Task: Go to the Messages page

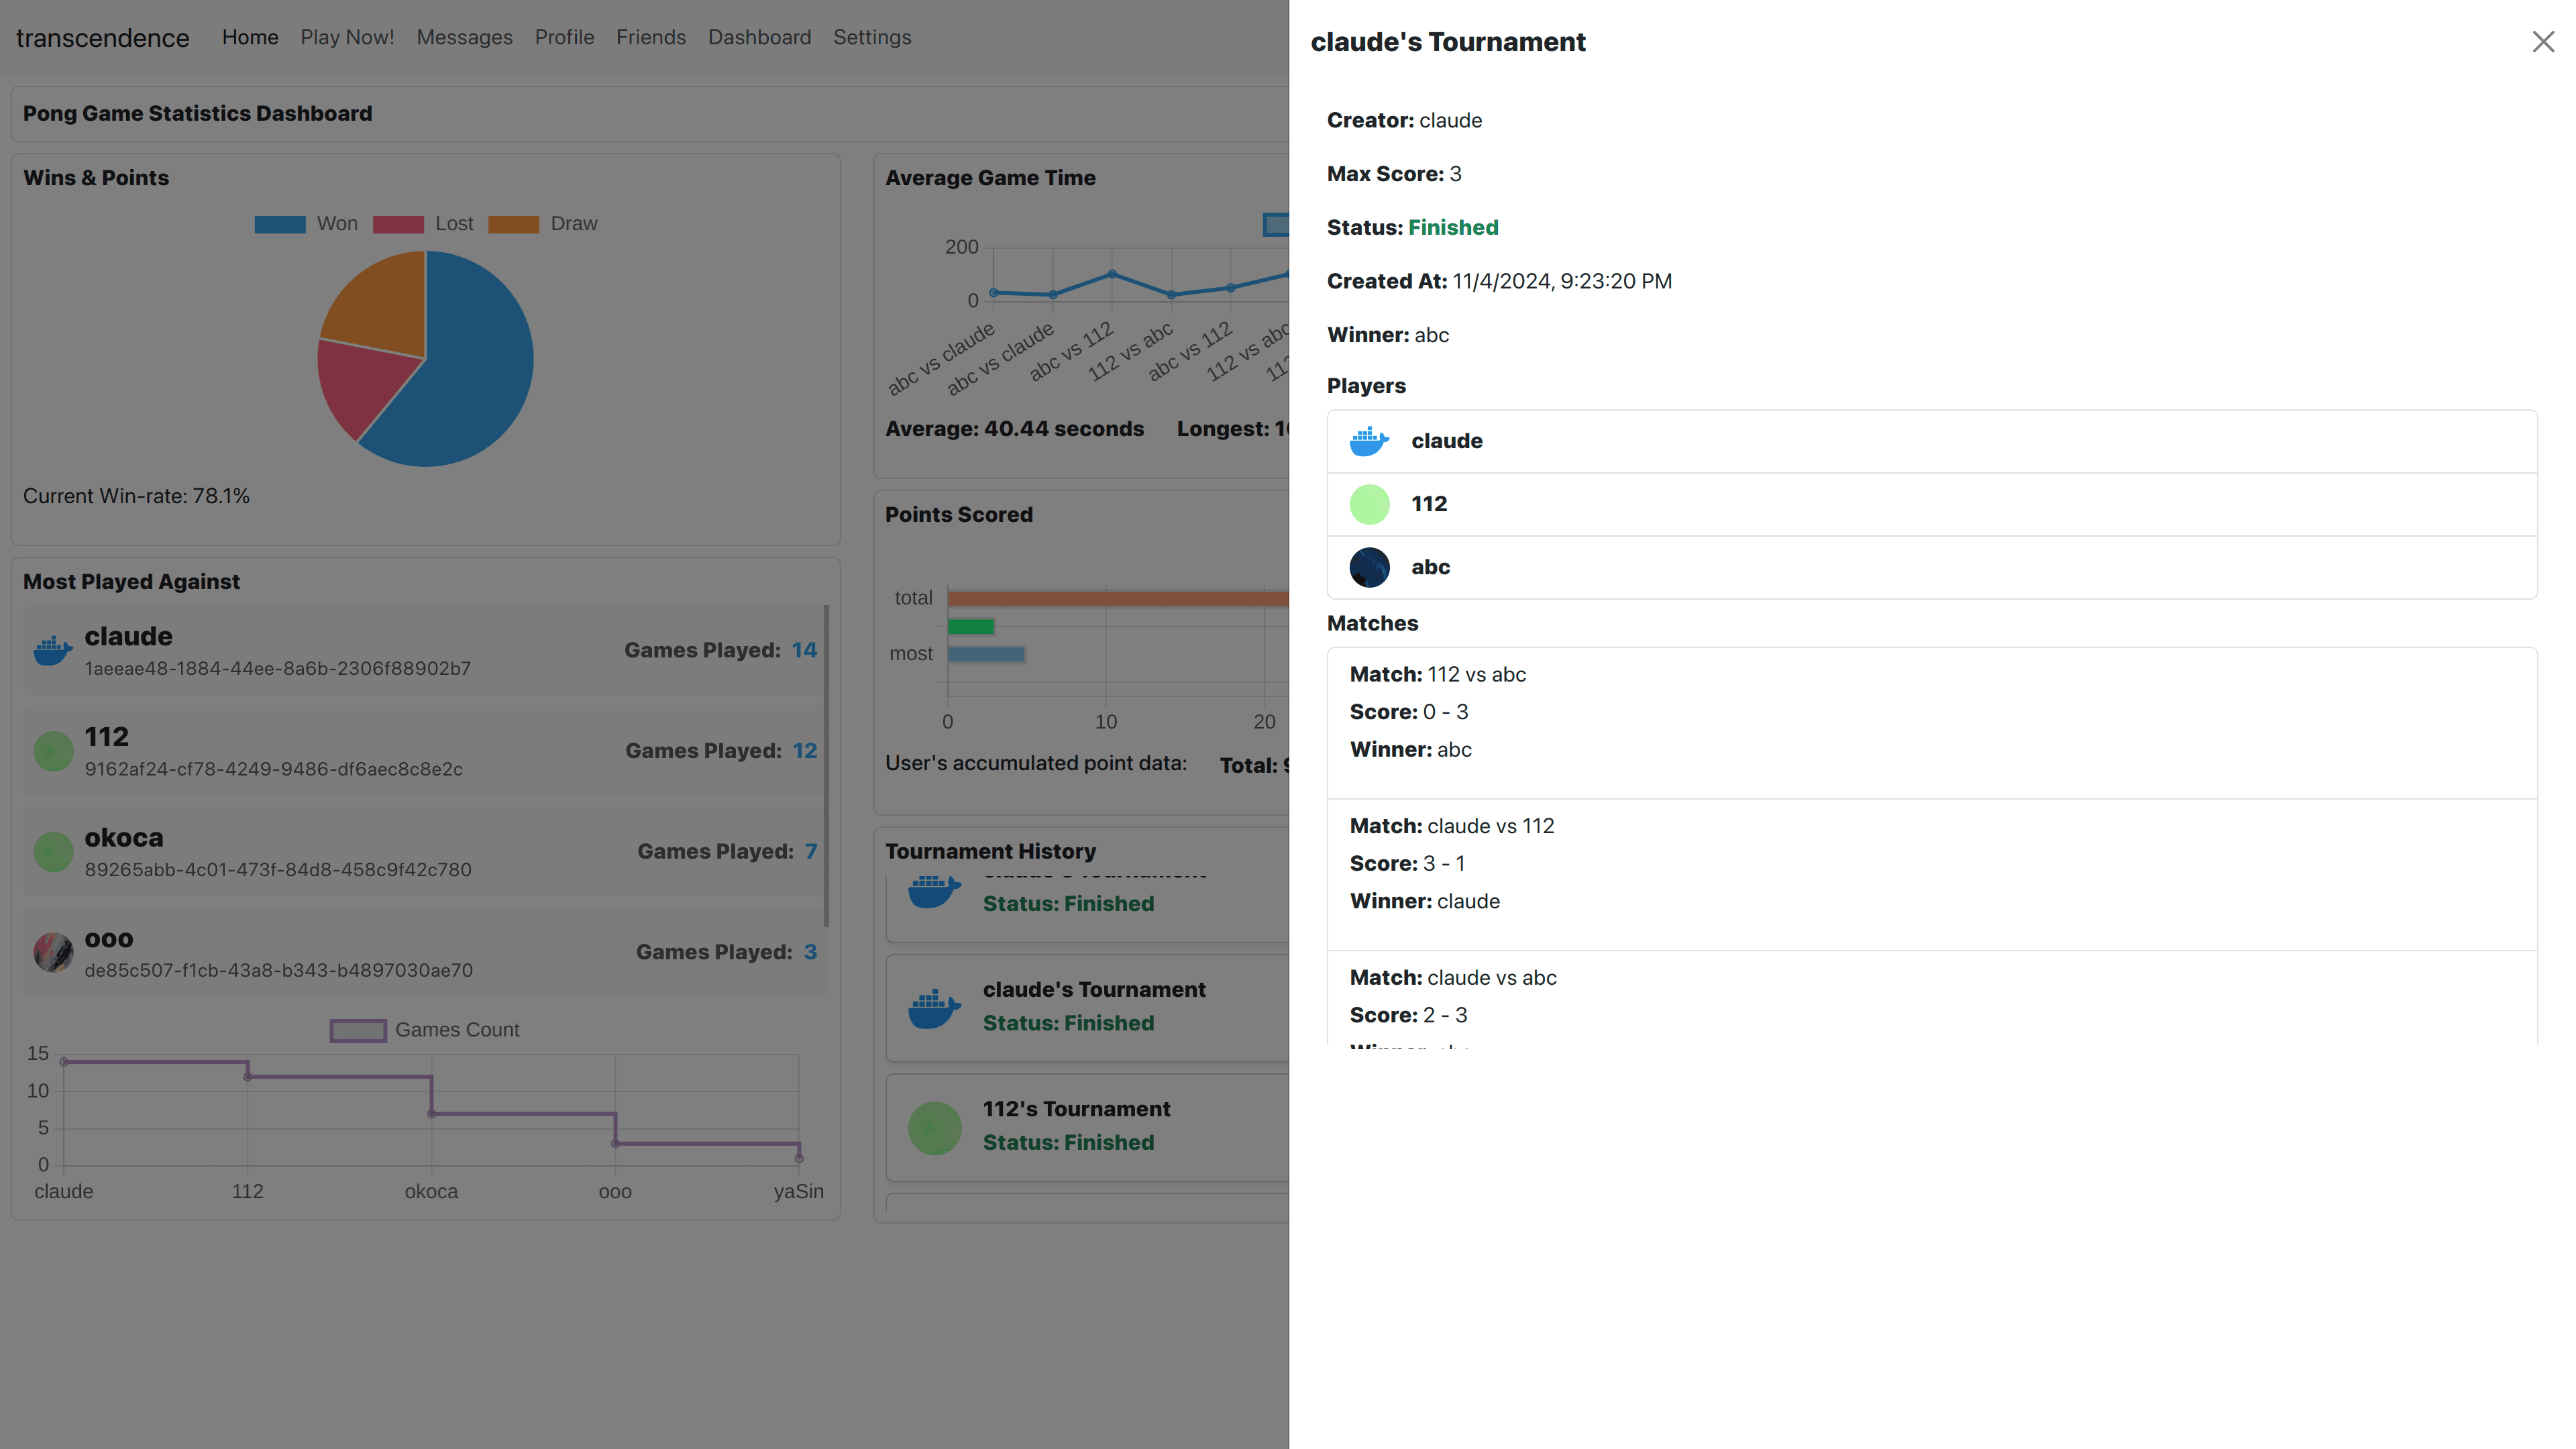Action: 464,37
